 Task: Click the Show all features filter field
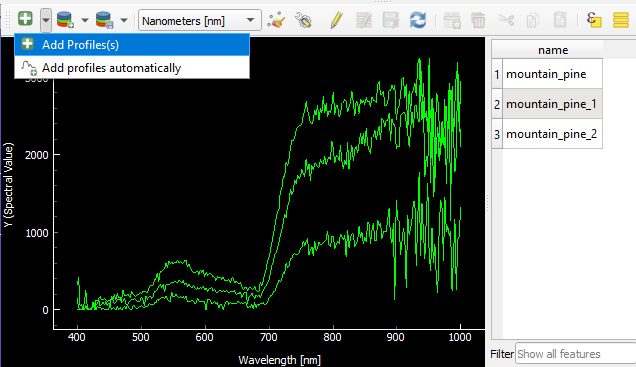click(576, 354)
